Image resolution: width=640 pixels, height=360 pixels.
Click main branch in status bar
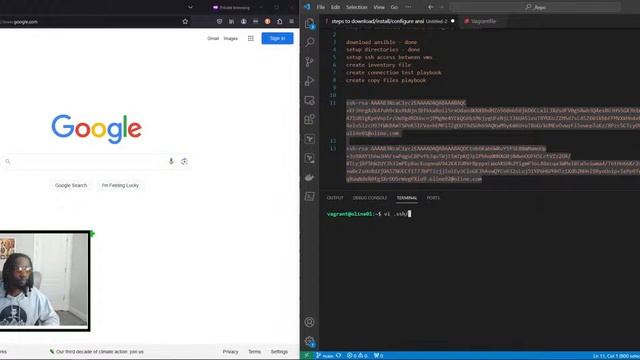point(325,356)
